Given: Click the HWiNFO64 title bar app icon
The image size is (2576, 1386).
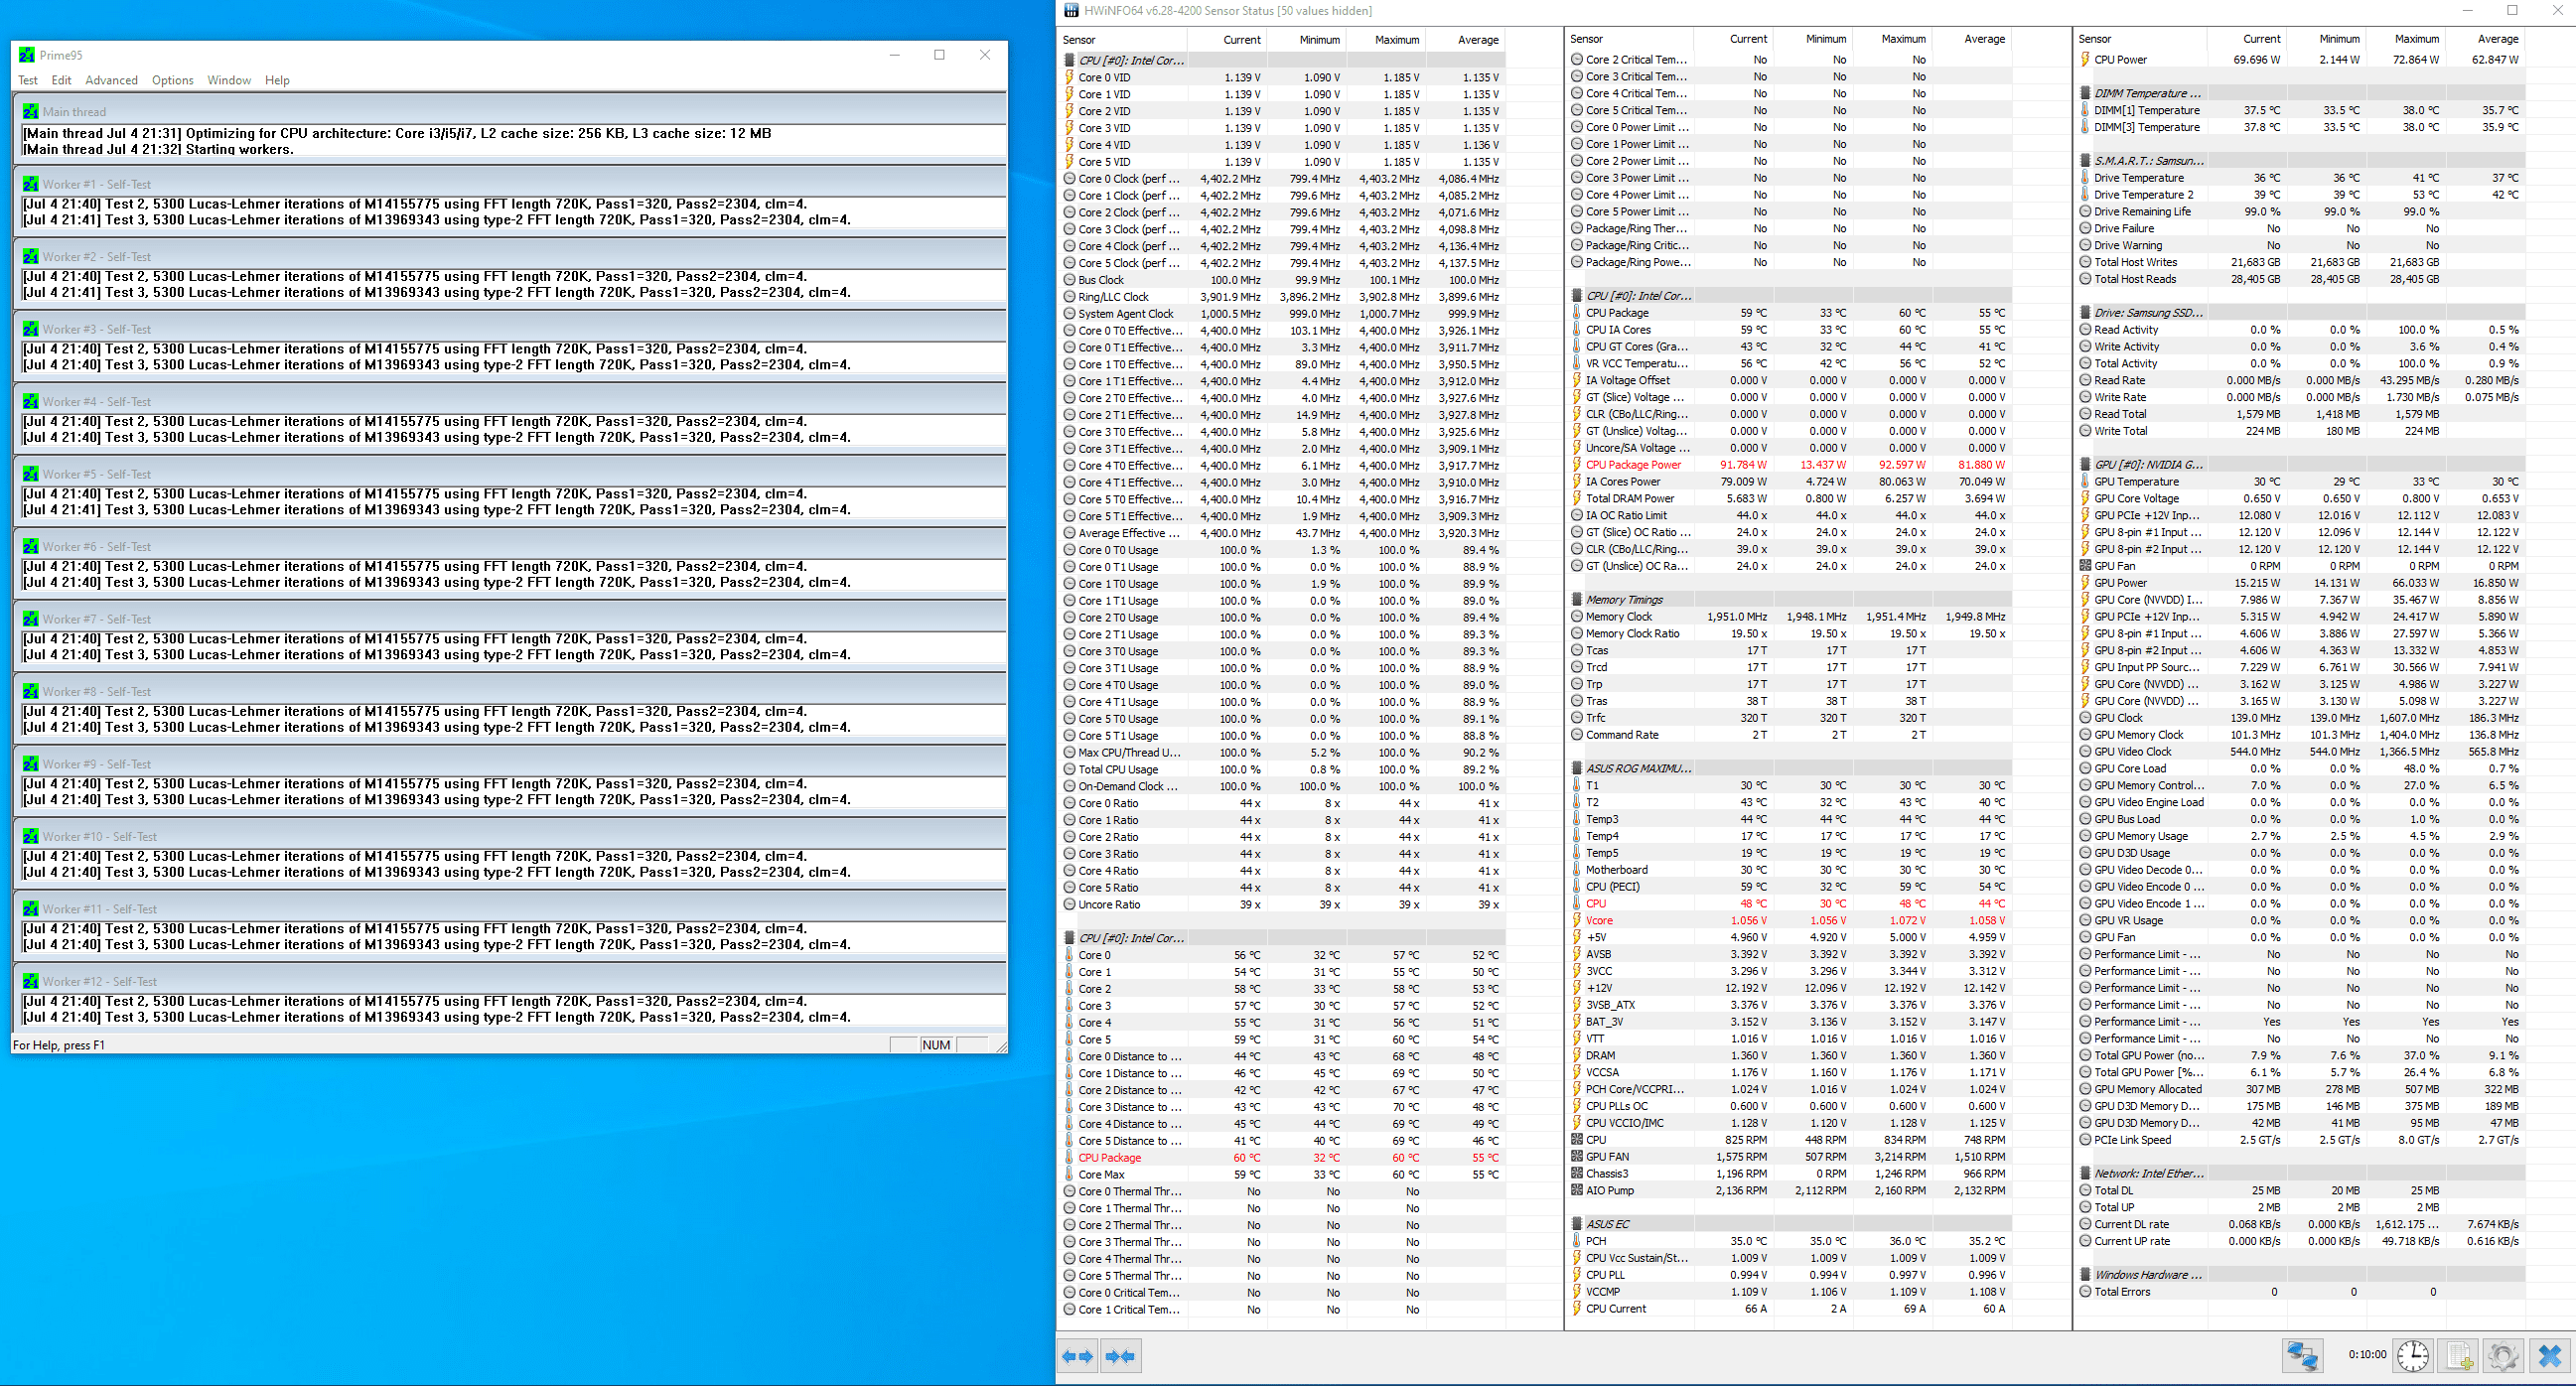Looking at the screenshot, I should (1071, 10).
